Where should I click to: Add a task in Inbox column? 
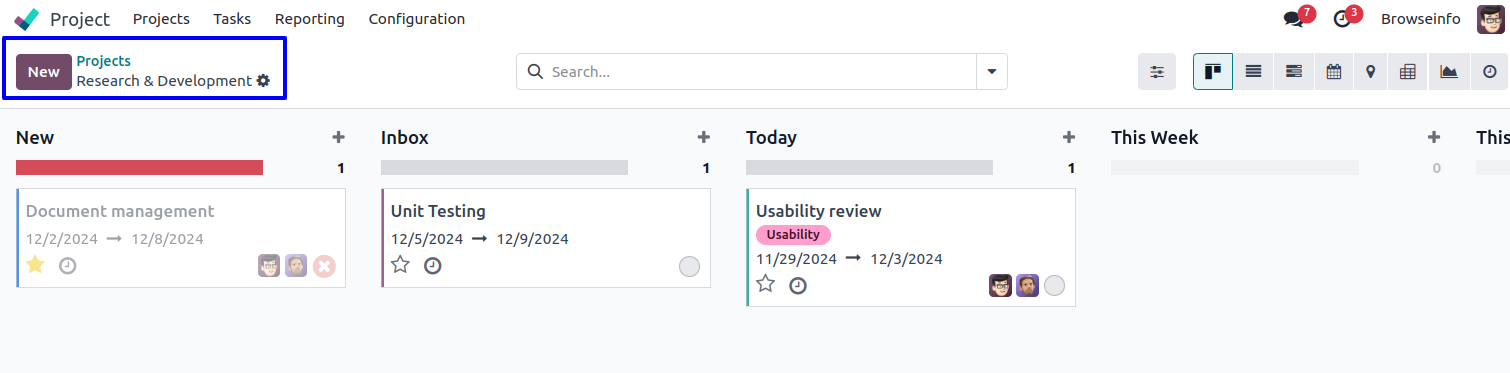click(x=703, y=138)
